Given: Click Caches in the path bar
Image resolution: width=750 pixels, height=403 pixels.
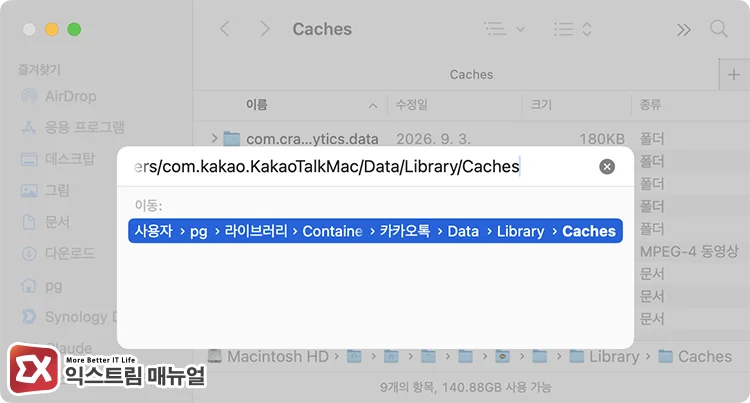Looking at the screenshot, I should tap(695, 357).
